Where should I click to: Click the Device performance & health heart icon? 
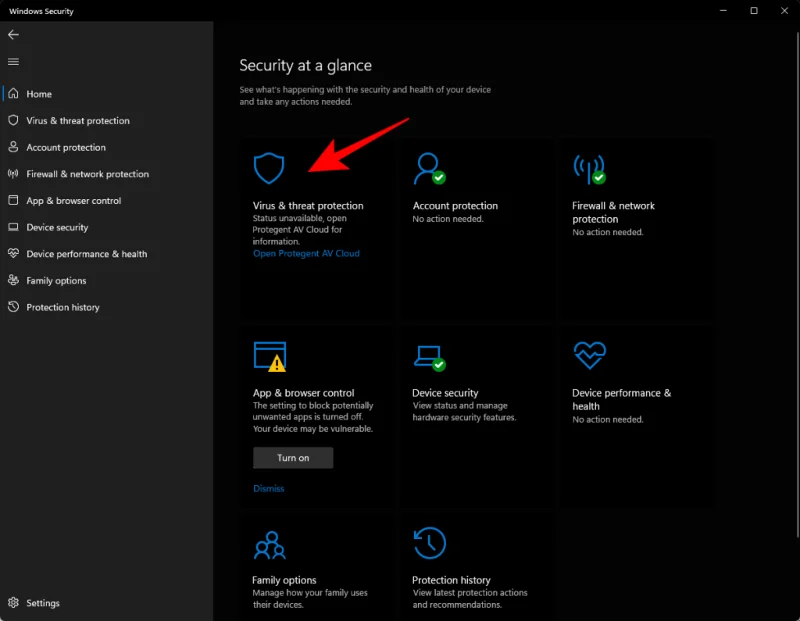pyautogui.click(x=588, y=355)
